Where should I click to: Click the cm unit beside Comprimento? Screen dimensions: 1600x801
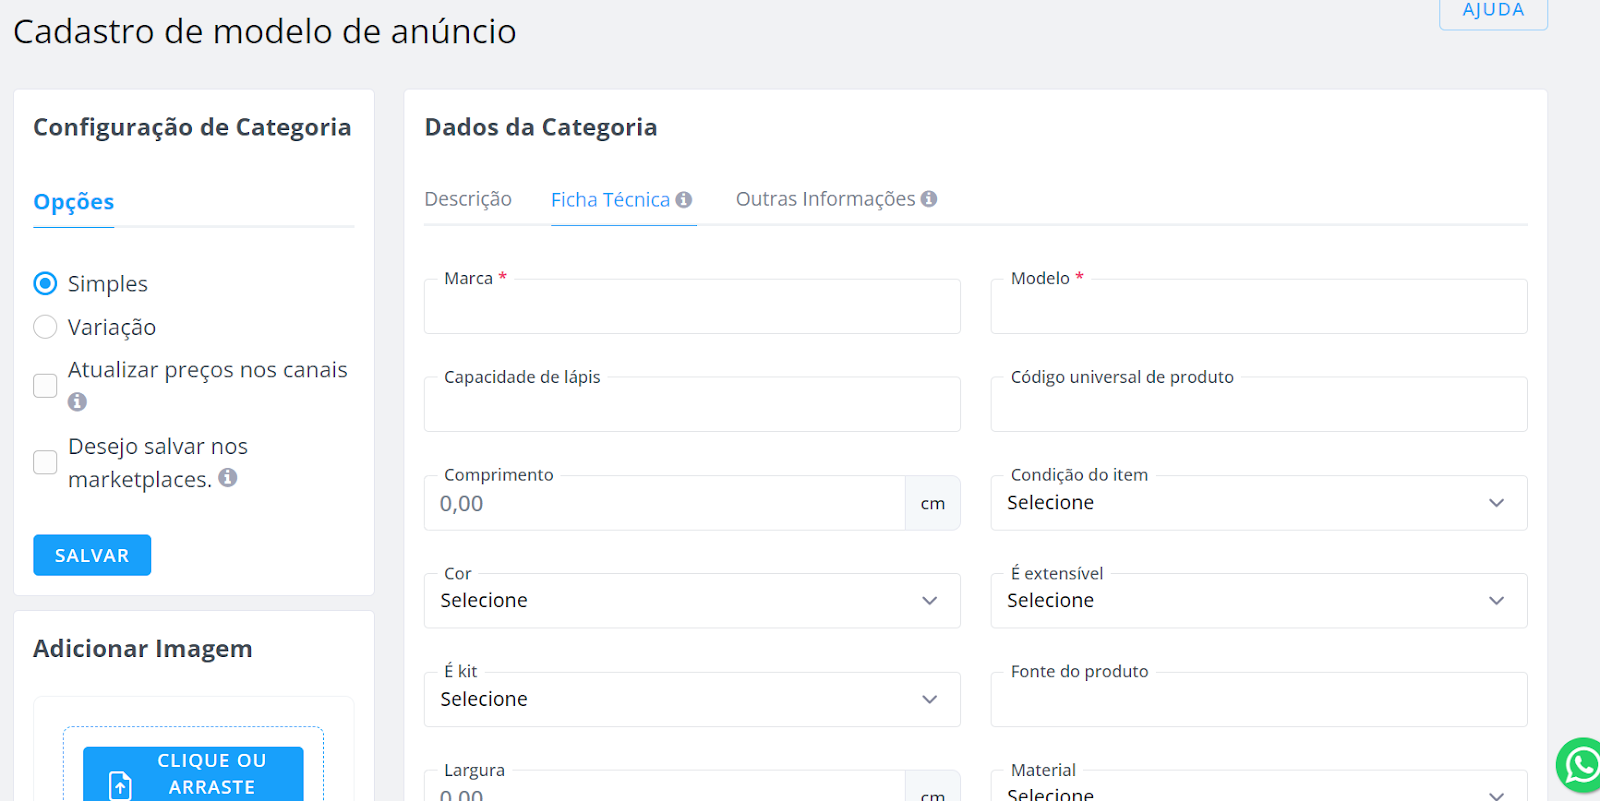(933, 504)
